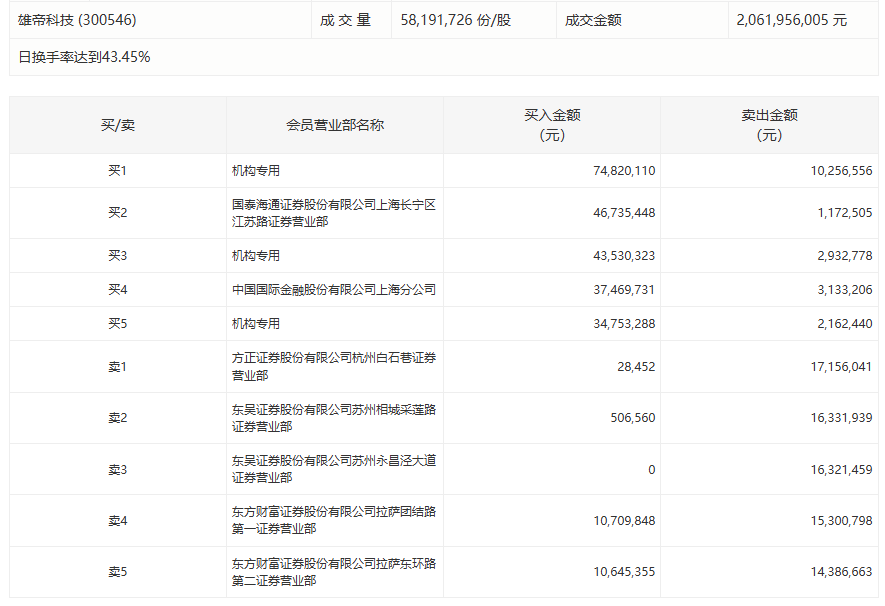This screenshot has height=606, width=885.
Task: Click sell amount 15,300,798
Action: tap(841, 520)
